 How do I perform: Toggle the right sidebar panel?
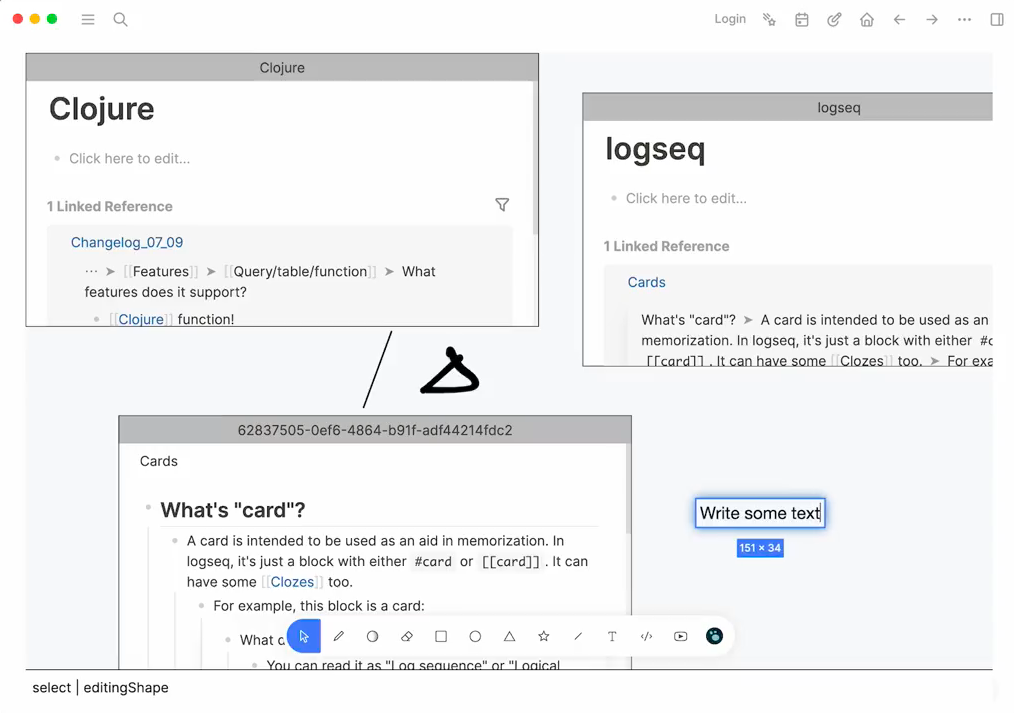click(x=997, y=19)
